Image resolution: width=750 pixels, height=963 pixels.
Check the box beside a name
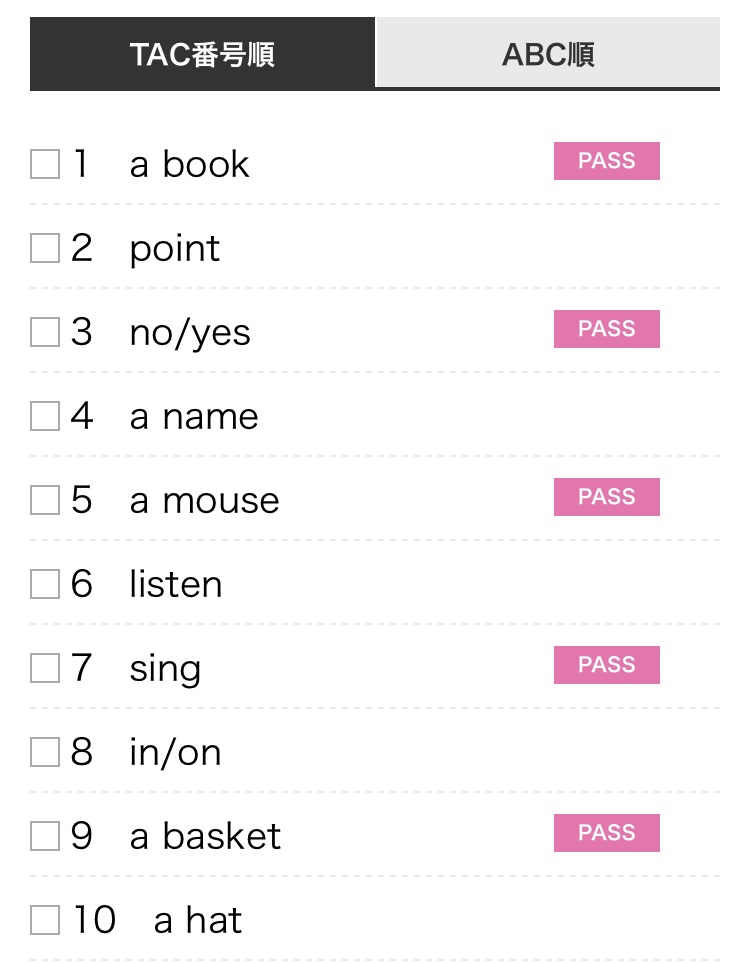tap(45, 416)
